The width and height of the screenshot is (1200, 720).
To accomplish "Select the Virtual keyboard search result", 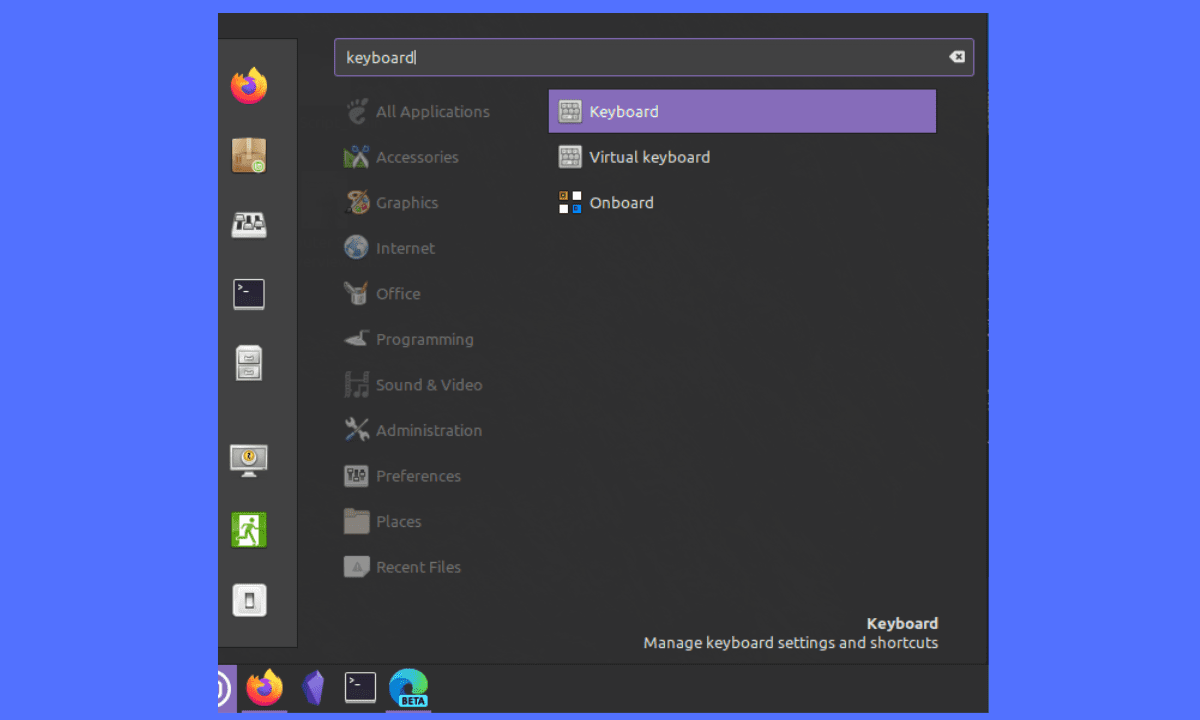I will (x=649, y=157).
